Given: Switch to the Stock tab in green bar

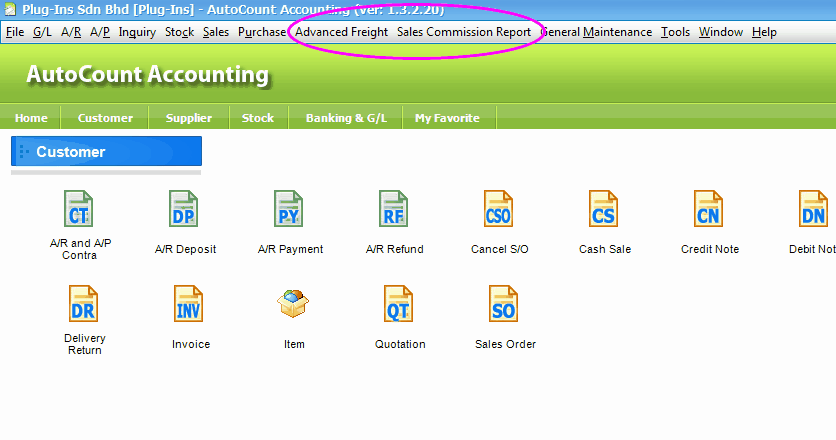Looking at the screenshot, I should (x=258, y=118).
